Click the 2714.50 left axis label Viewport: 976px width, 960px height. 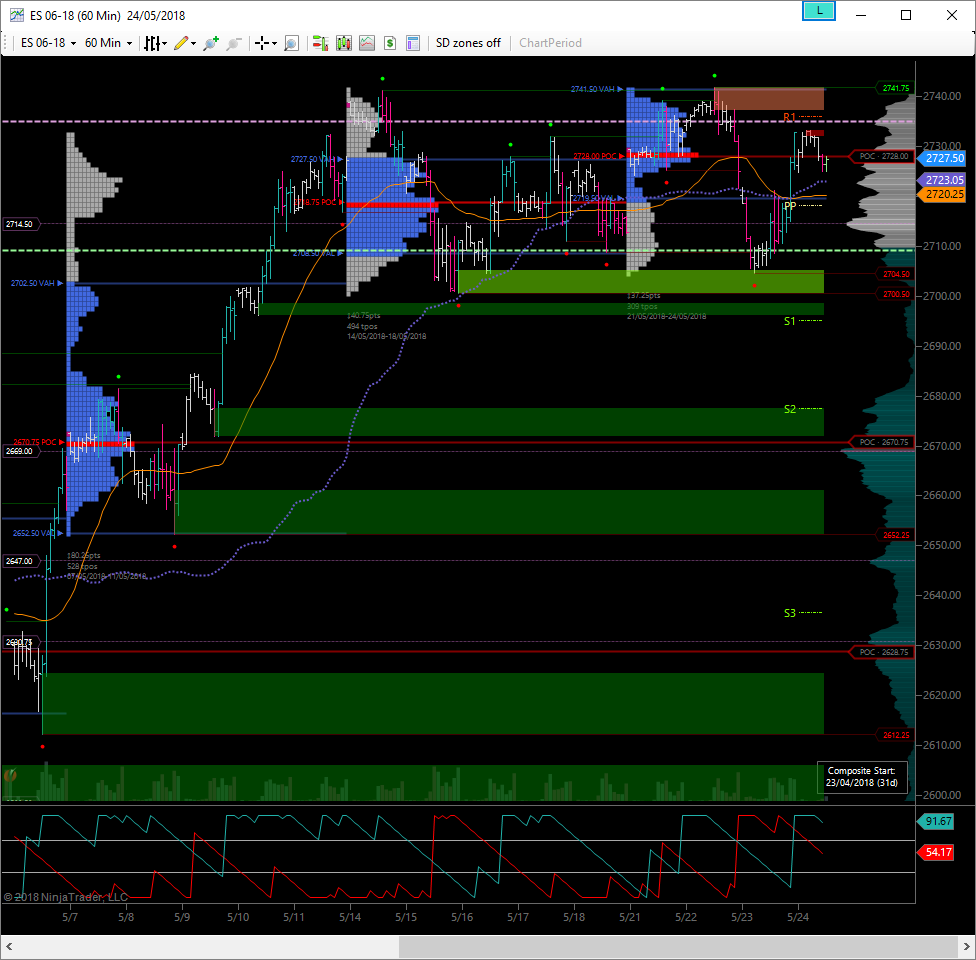click(x=21, y=224)
